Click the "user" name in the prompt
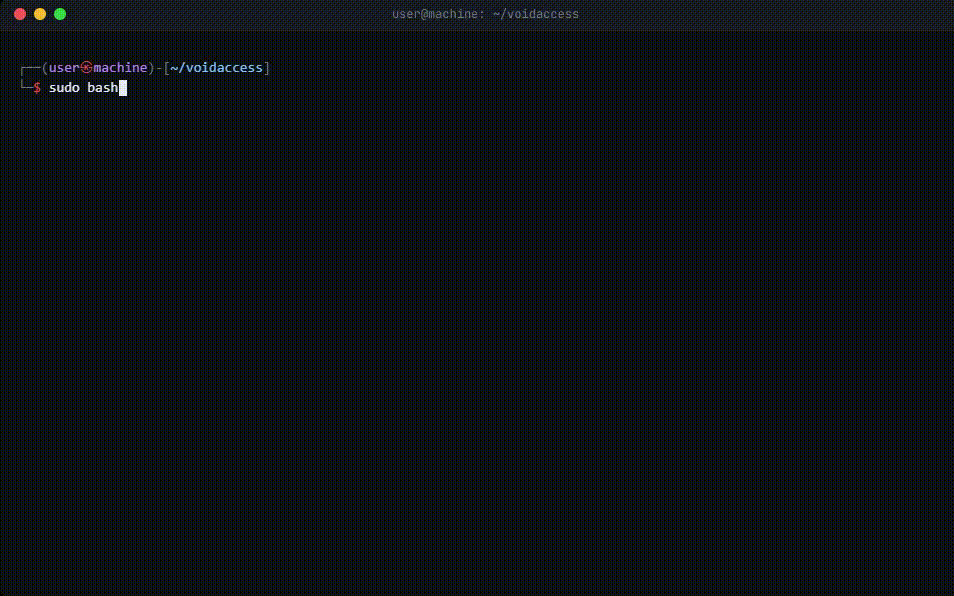This screenshot has height=596, width=954. (x=64, y=68)
